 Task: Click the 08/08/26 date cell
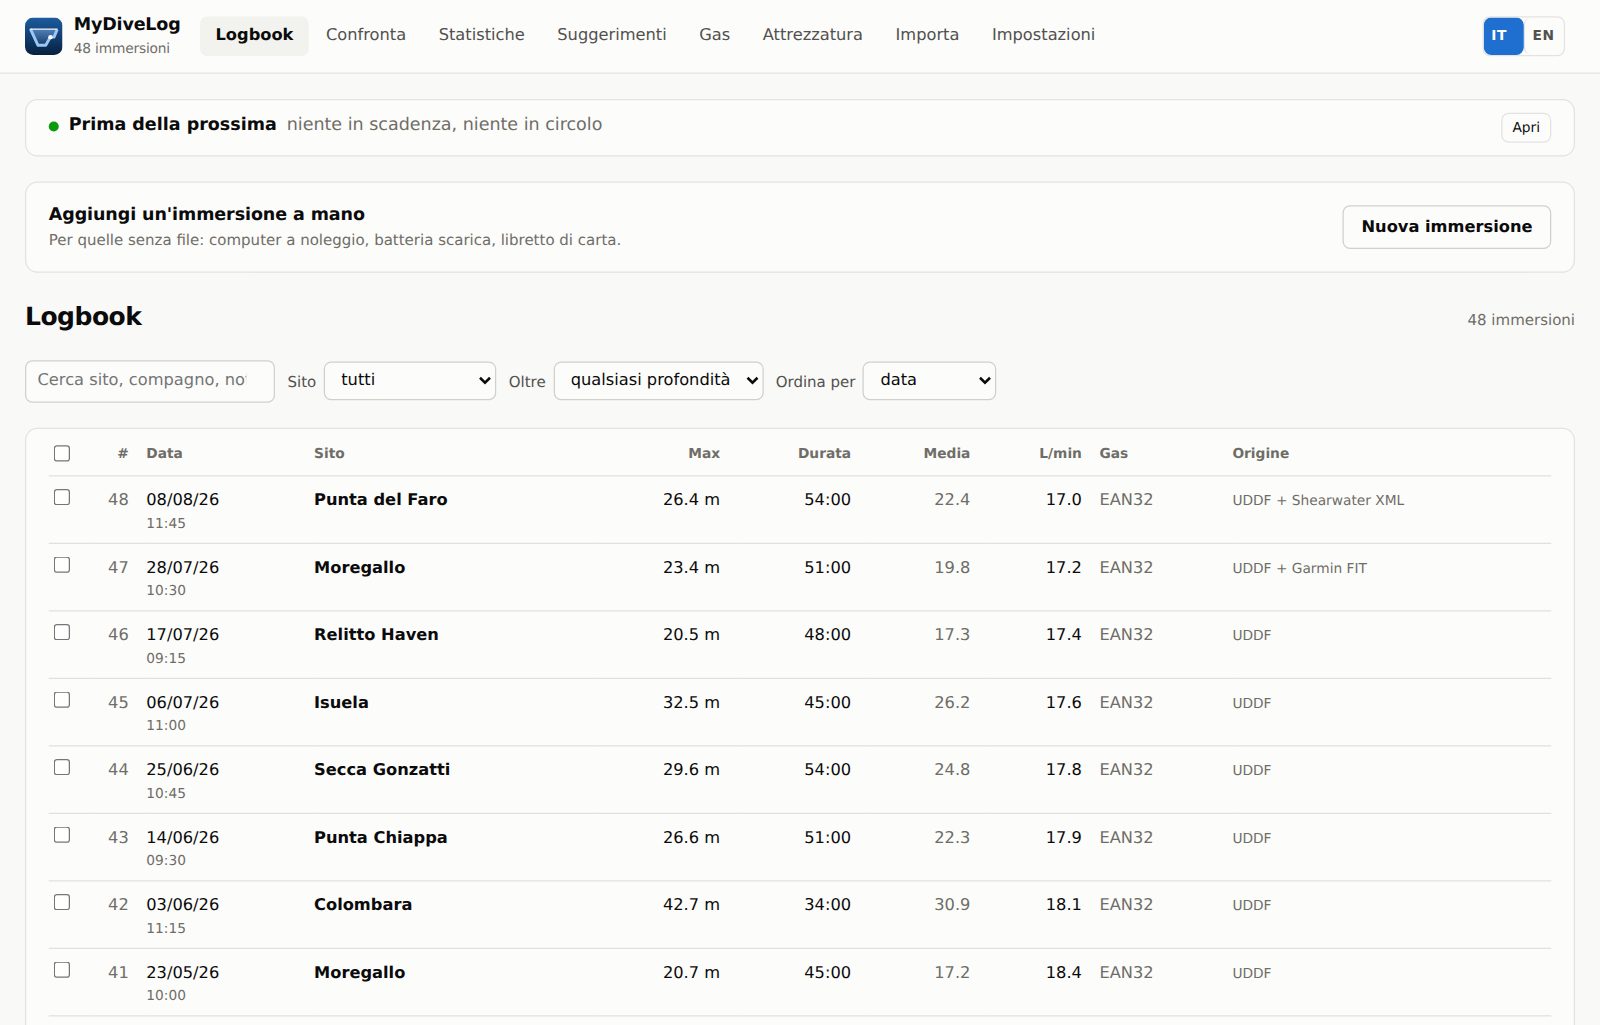point(182,500)
